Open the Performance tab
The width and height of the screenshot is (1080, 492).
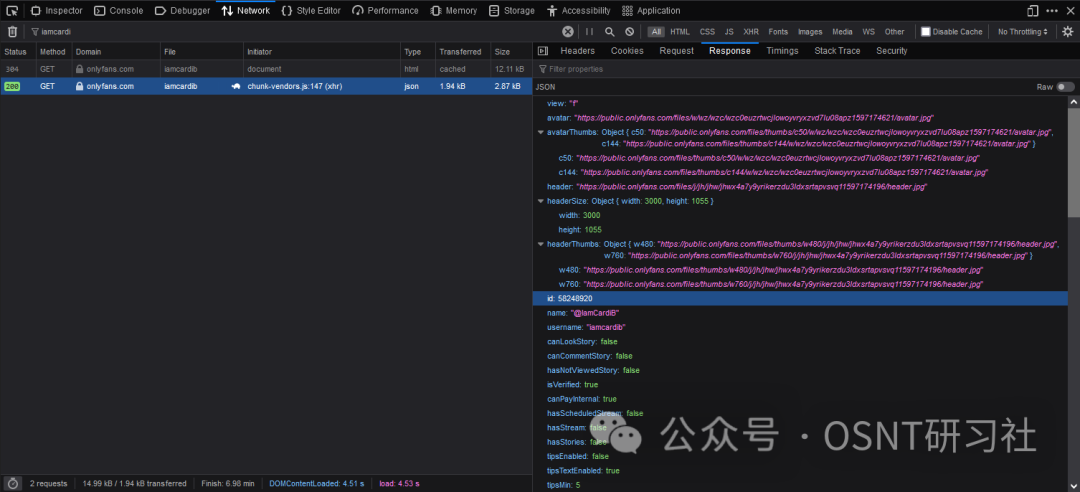click(x=385, y=10)
